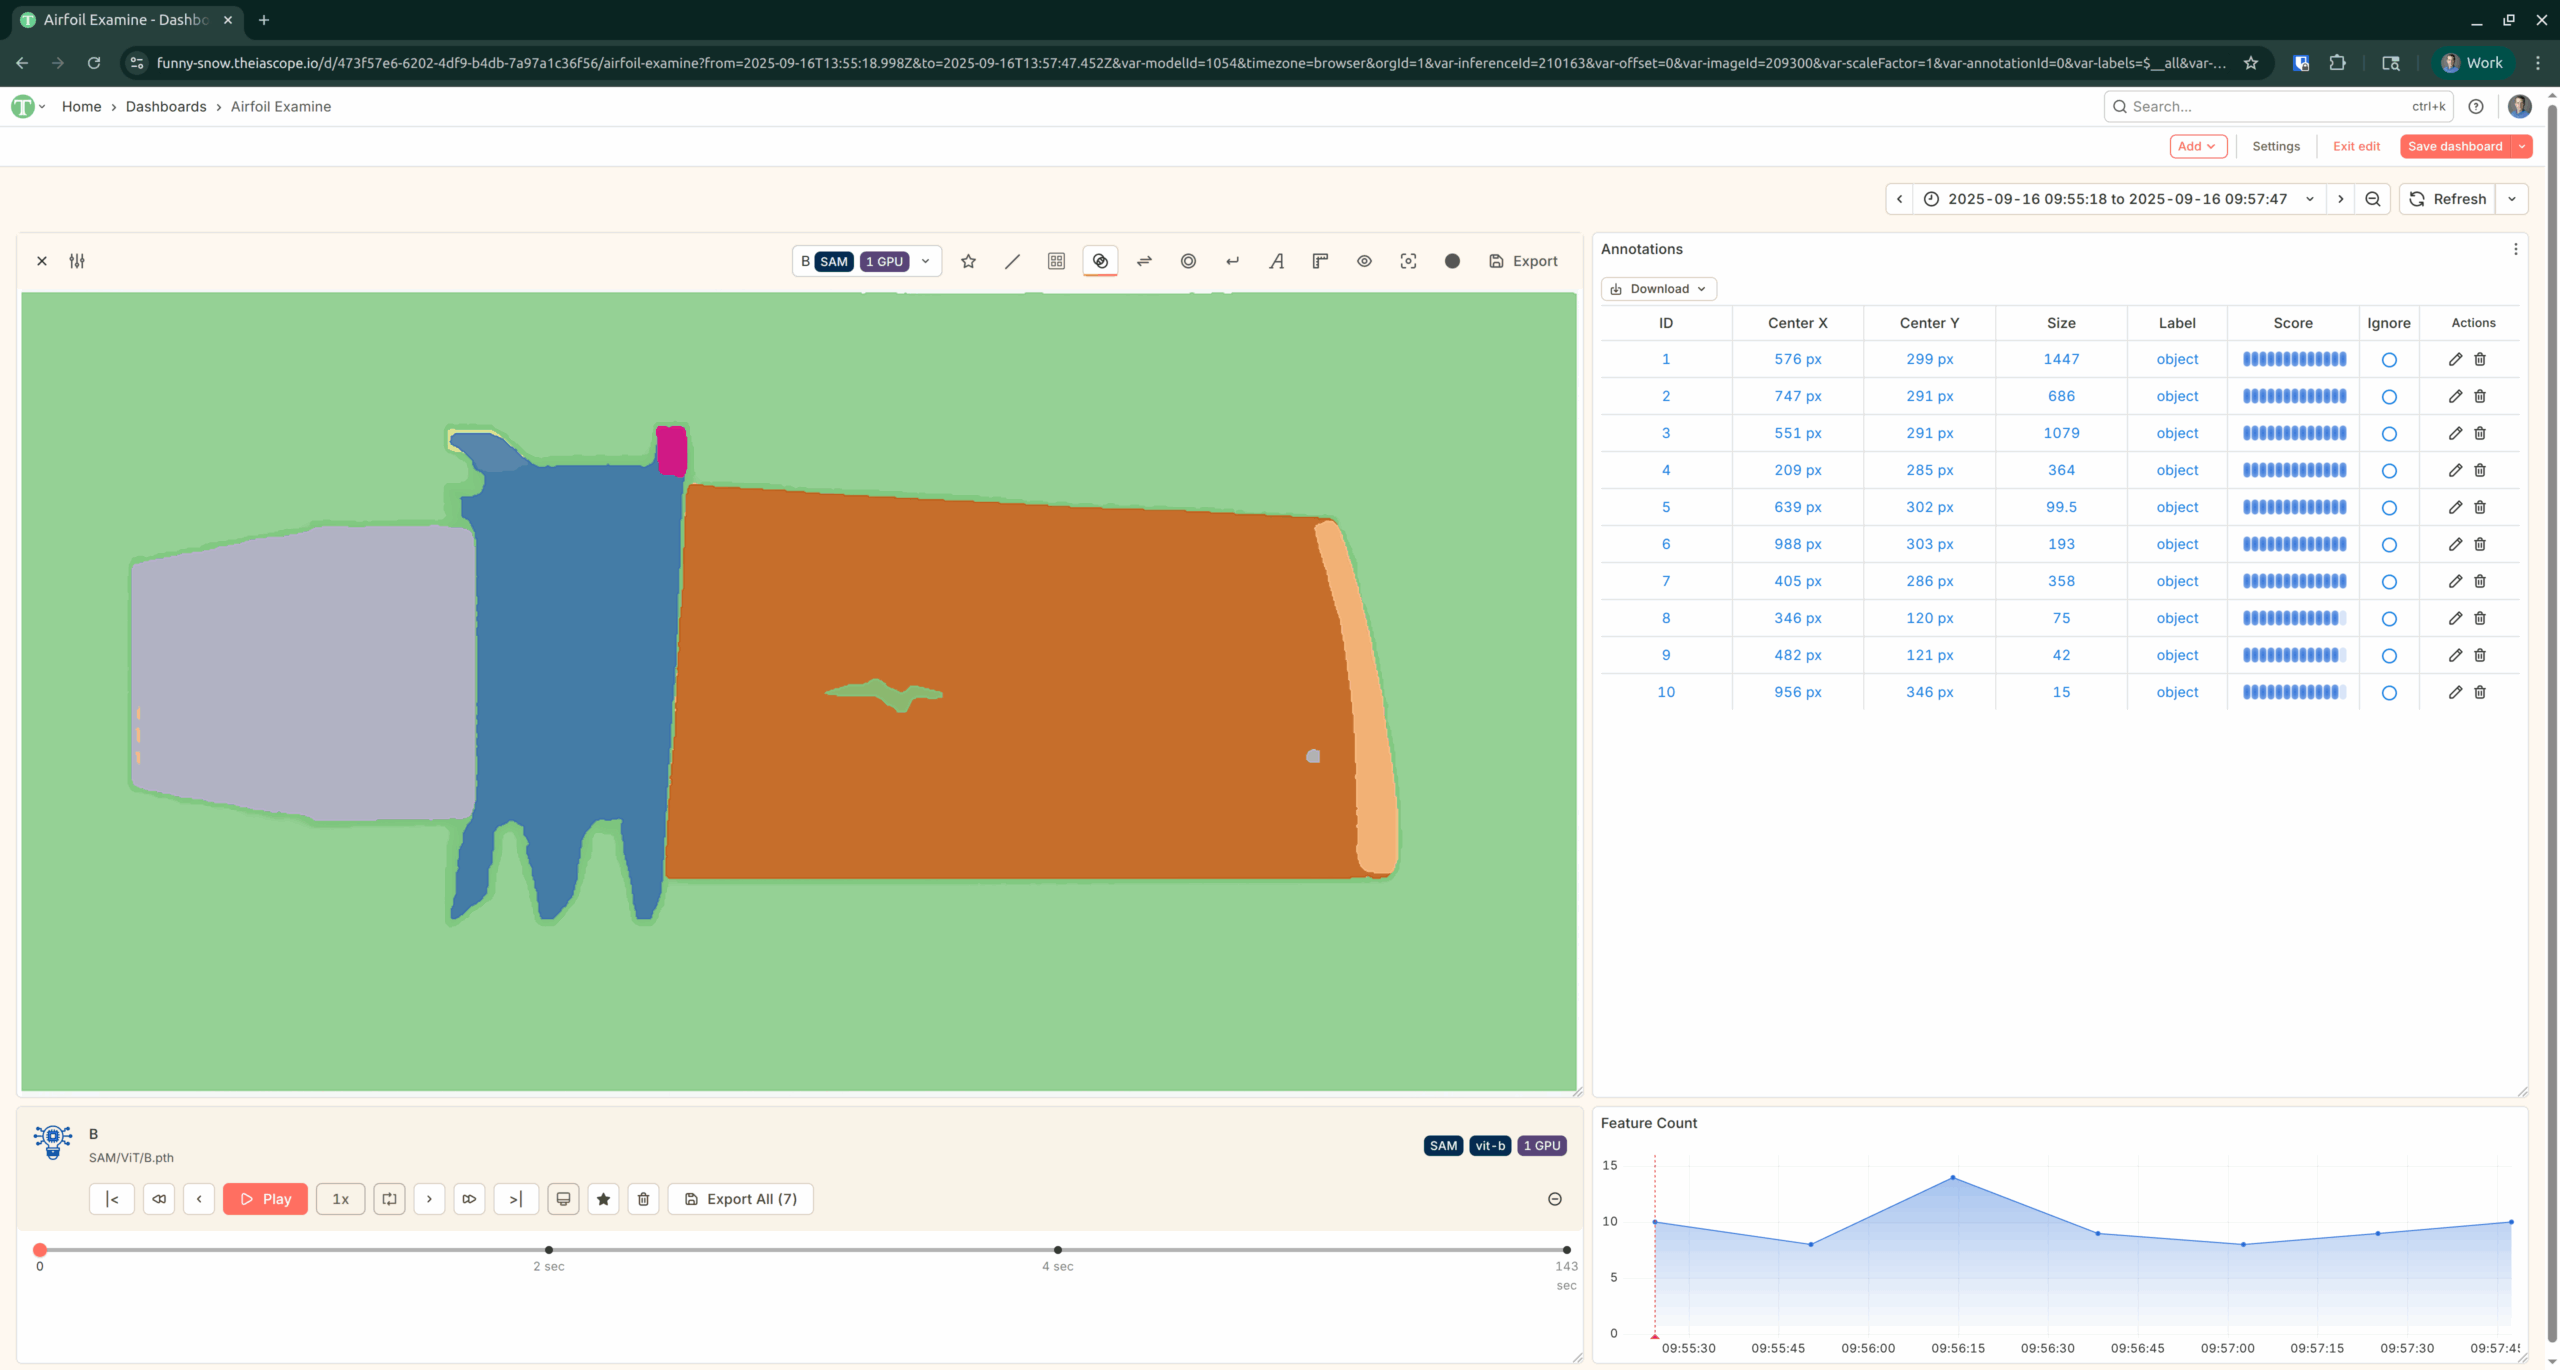
Task: Edit annotation 8 using pencil icon
Action: (x=2455, y=618)
